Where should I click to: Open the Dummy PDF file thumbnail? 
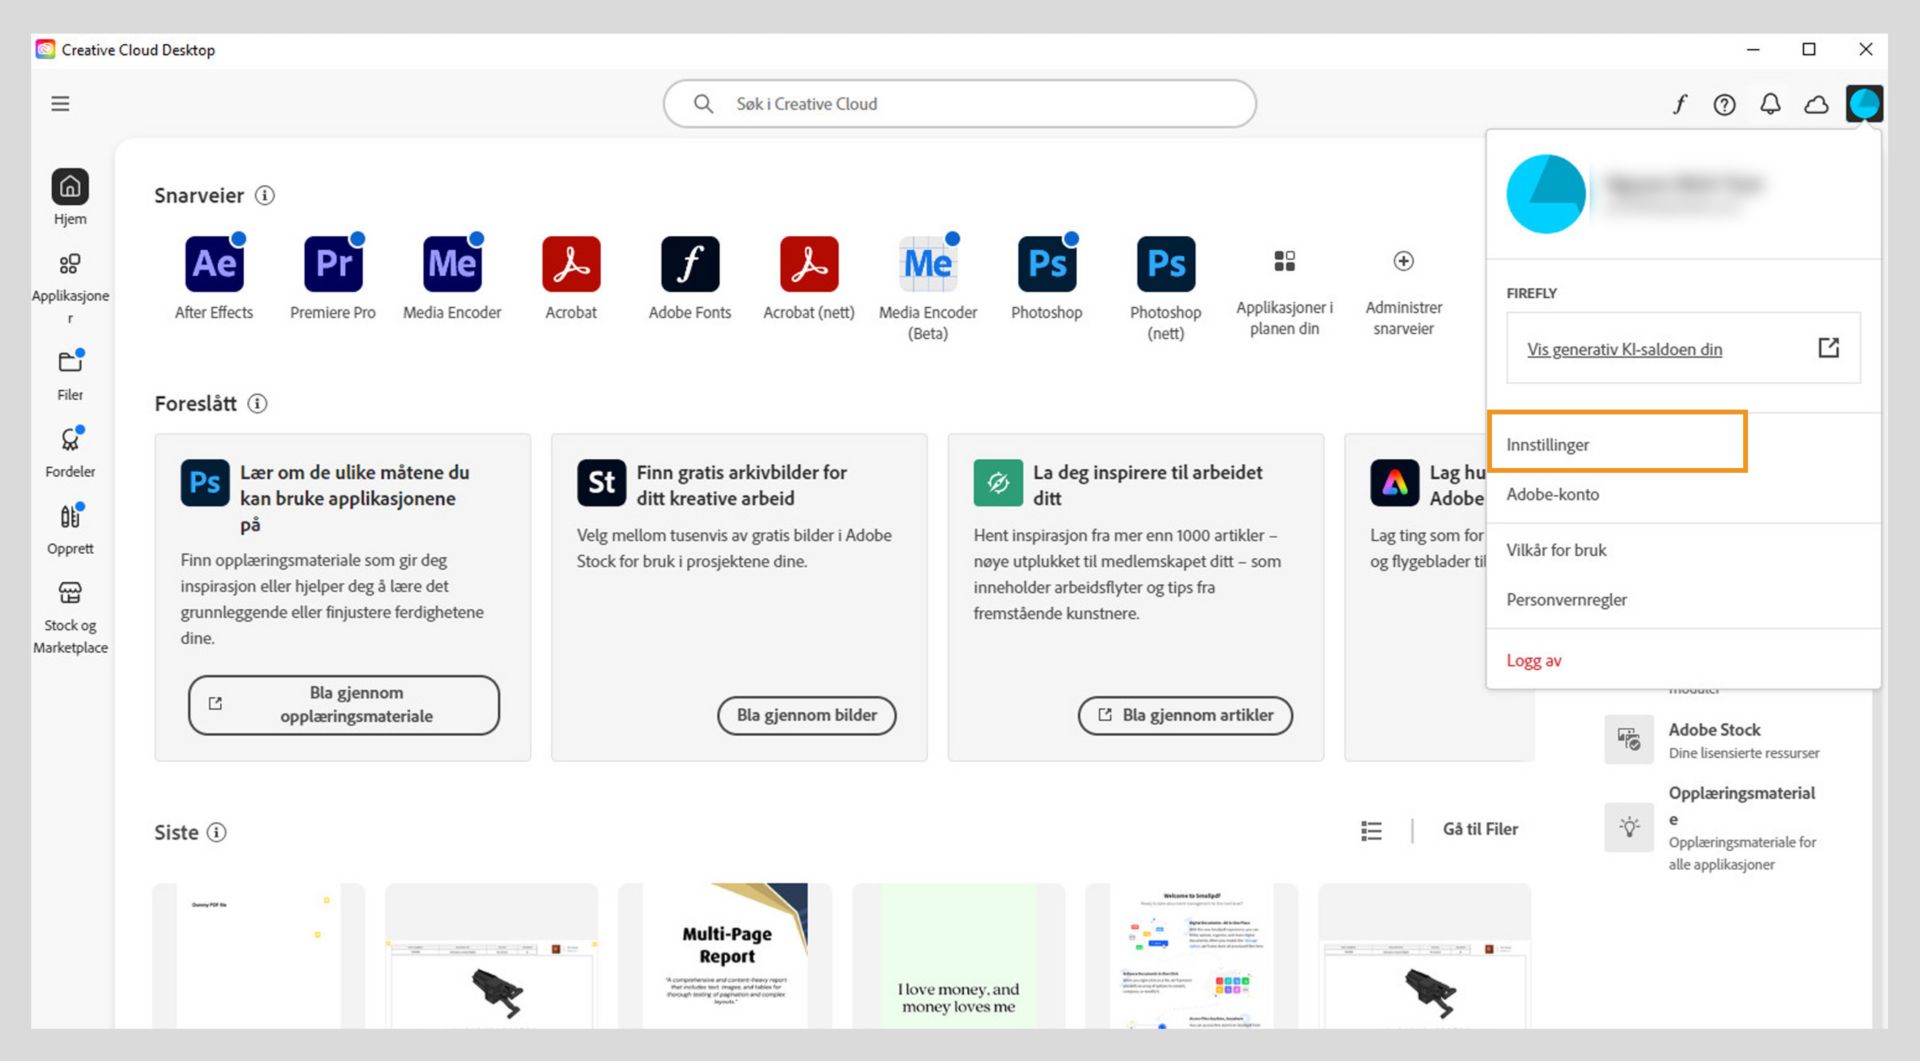click(x=258, y=956)
